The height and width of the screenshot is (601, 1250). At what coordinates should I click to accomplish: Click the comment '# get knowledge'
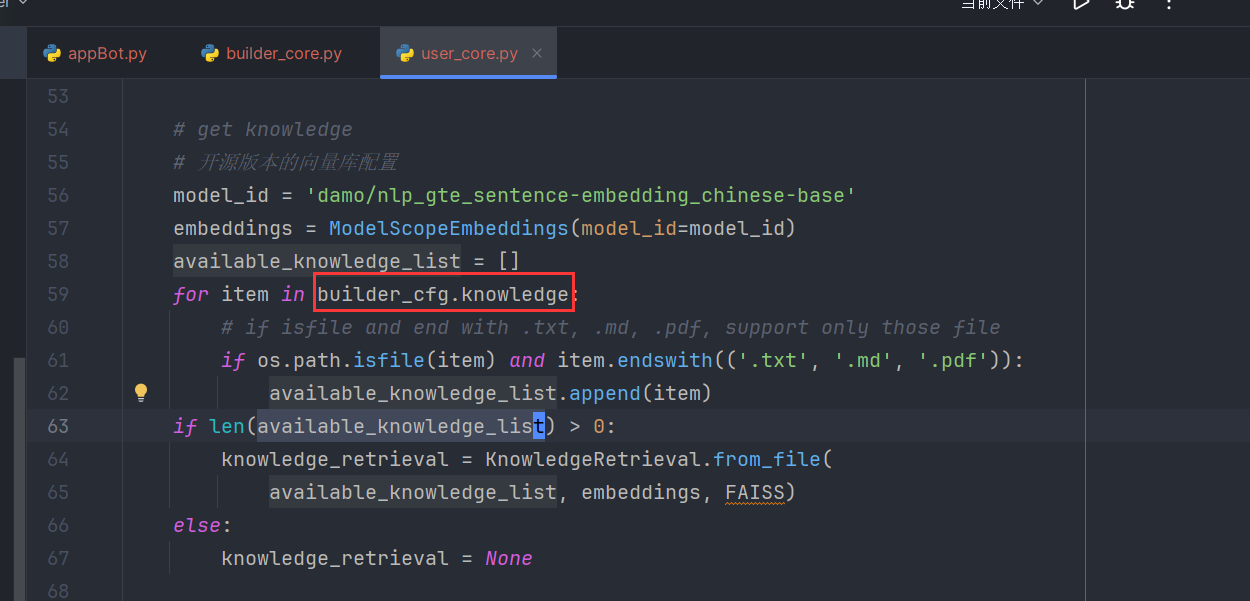[x=263, y=129]
